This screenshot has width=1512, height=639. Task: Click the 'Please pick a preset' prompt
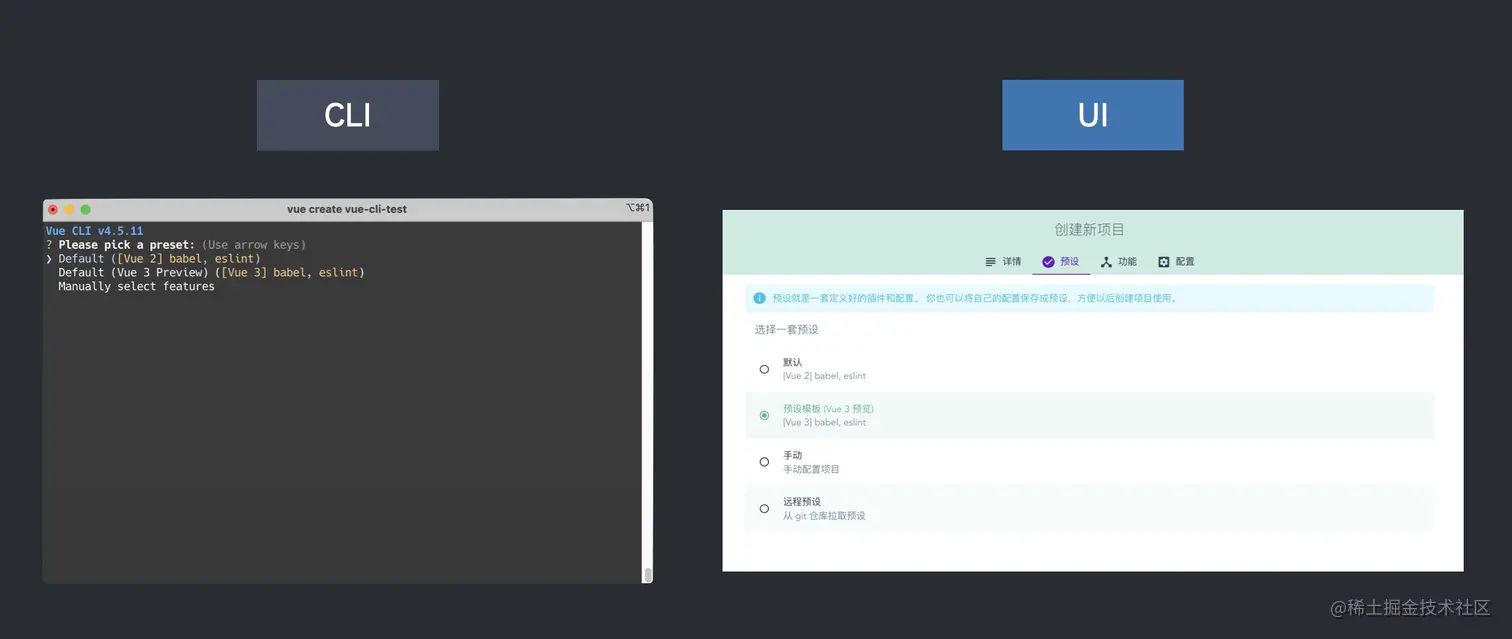(x=126, y=245)
